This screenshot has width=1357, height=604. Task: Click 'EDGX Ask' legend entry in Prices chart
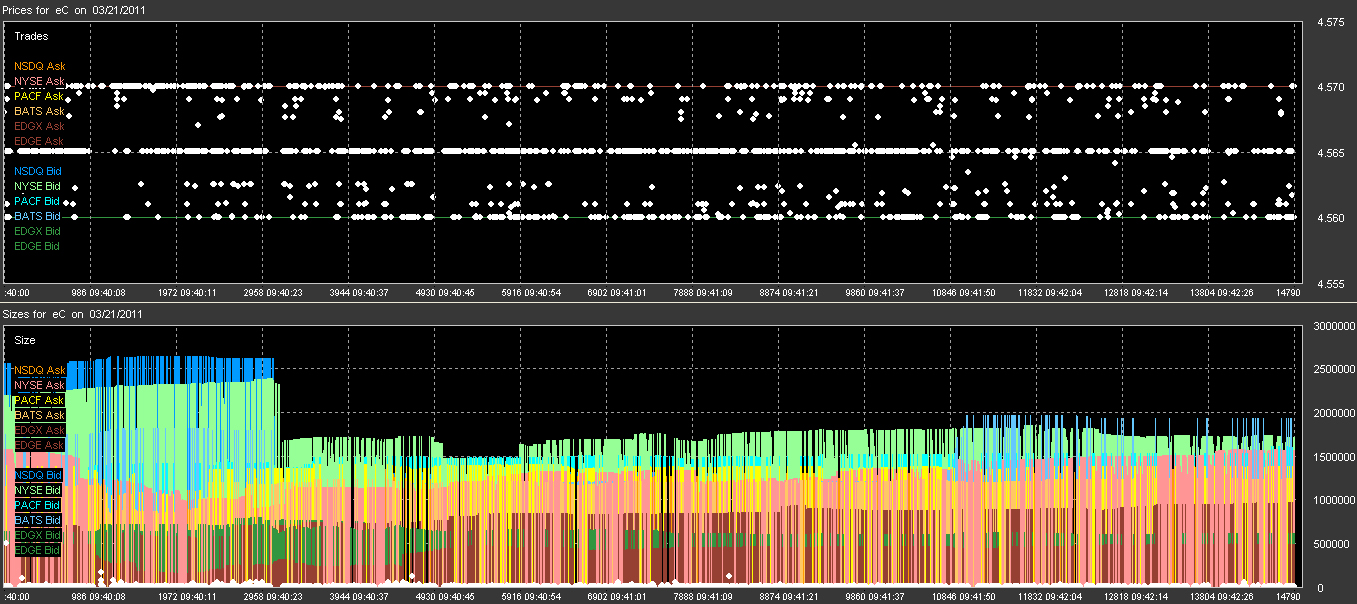pyautogui.click(x=40, y=126)
